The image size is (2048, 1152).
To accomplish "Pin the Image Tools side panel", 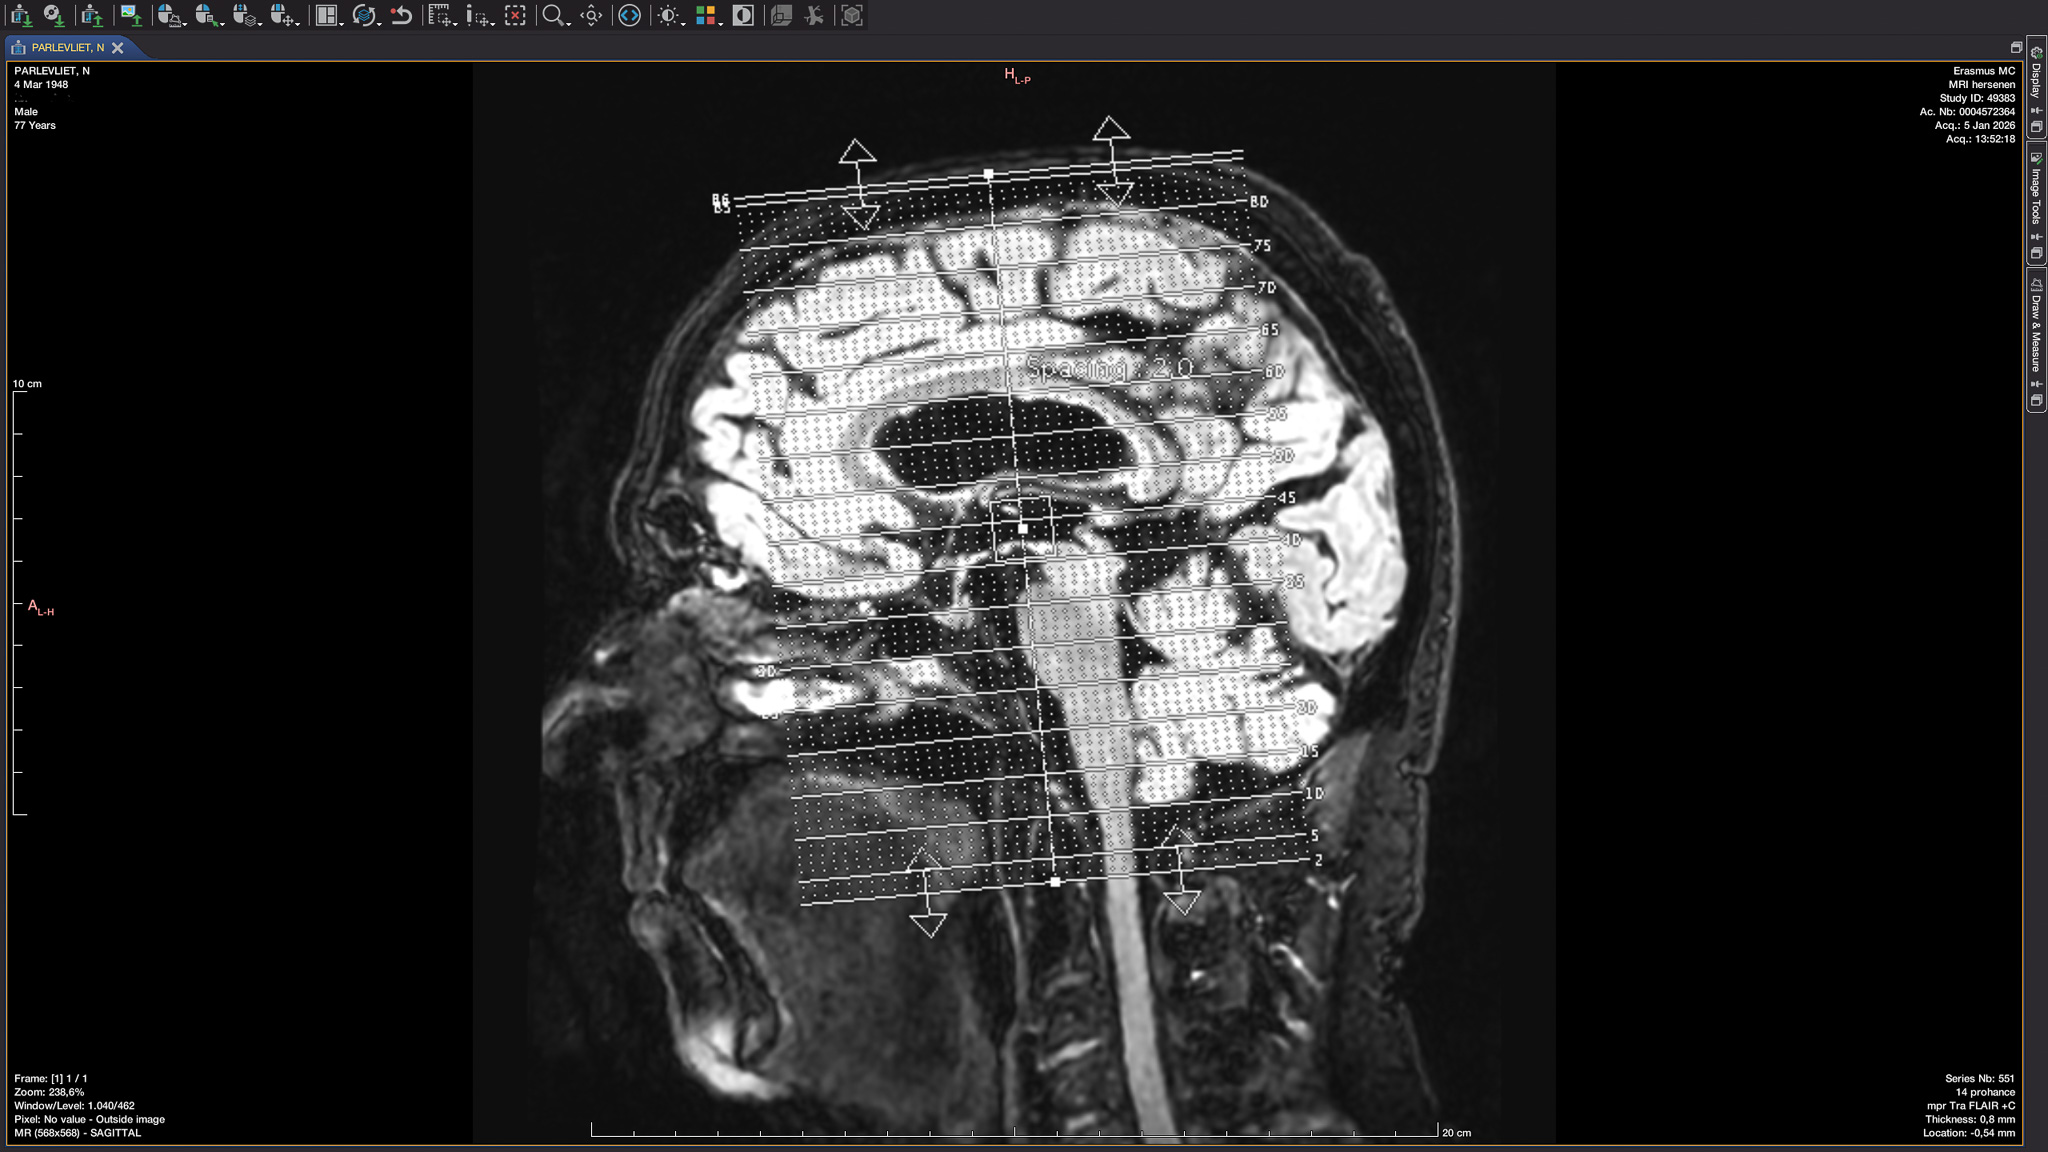I will [2036, 237].
